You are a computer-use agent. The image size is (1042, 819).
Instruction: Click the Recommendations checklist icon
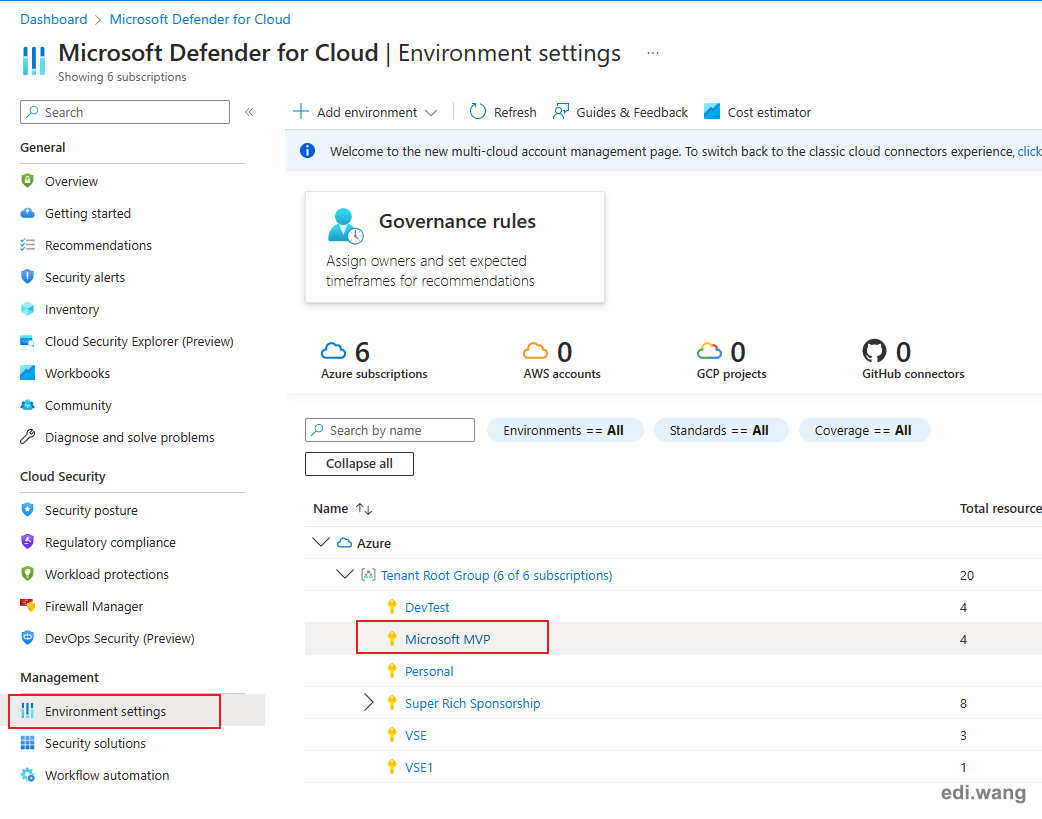(27, 245)
